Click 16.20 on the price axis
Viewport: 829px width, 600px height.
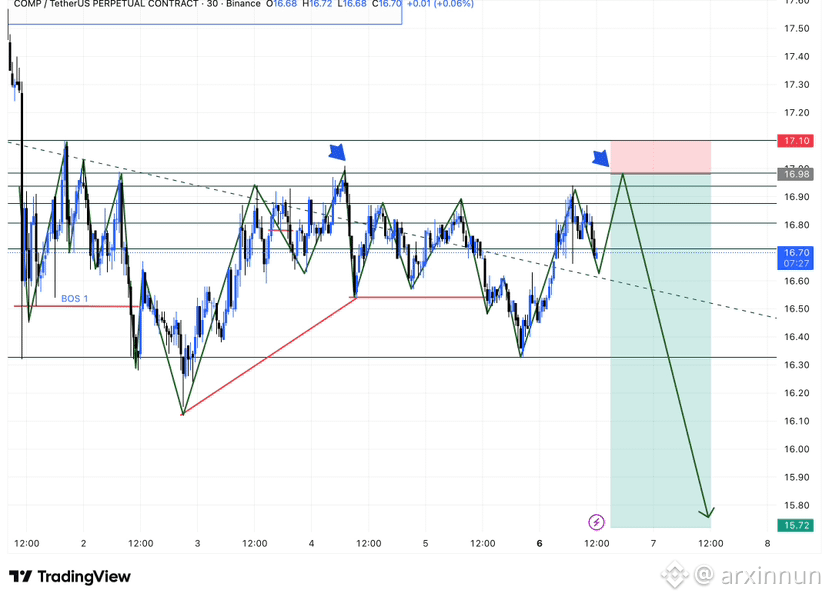click(x=796, y=393)
